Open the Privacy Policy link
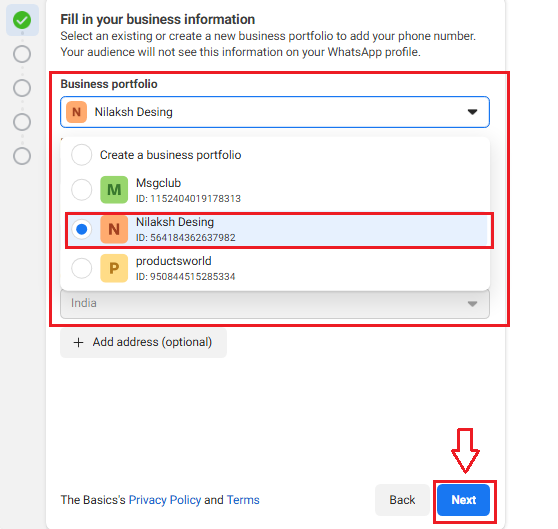The width and height of the screenshot is (558, 529). point(165,500)
